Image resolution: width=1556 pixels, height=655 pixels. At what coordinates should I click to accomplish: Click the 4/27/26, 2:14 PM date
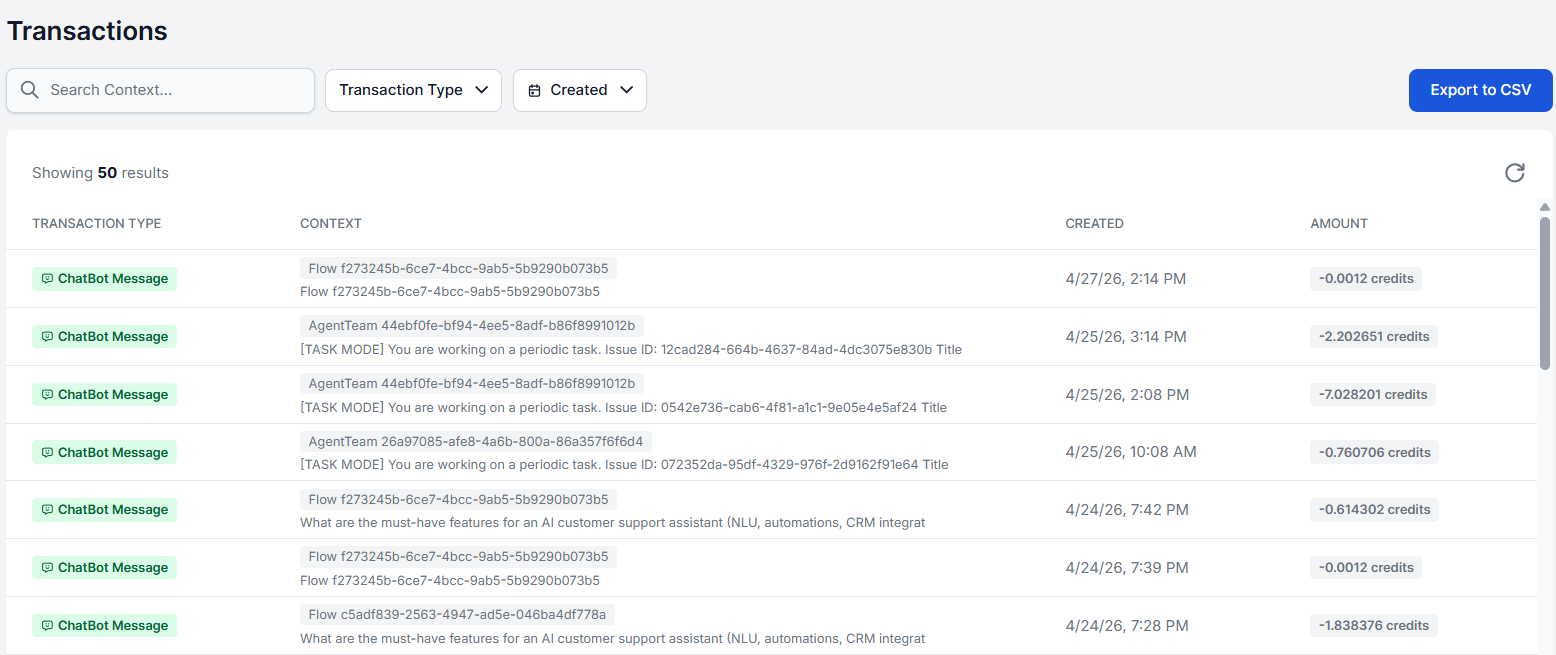(1126, 279)
